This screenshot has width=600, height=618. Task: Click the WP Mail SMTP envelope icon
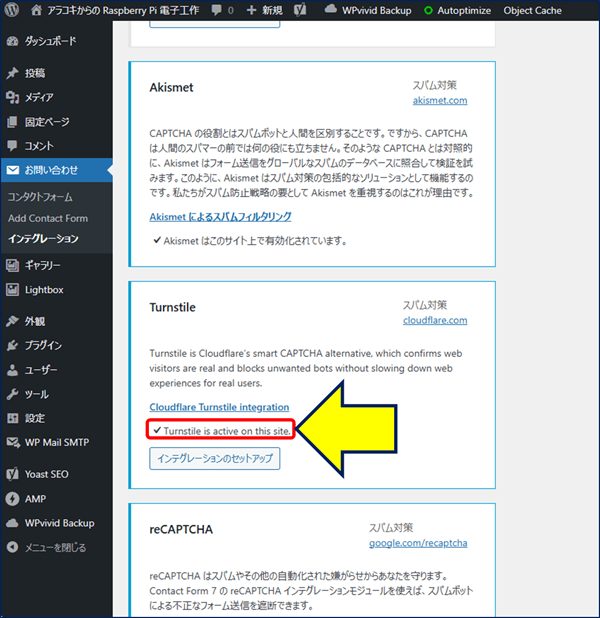tap(13, 443)
